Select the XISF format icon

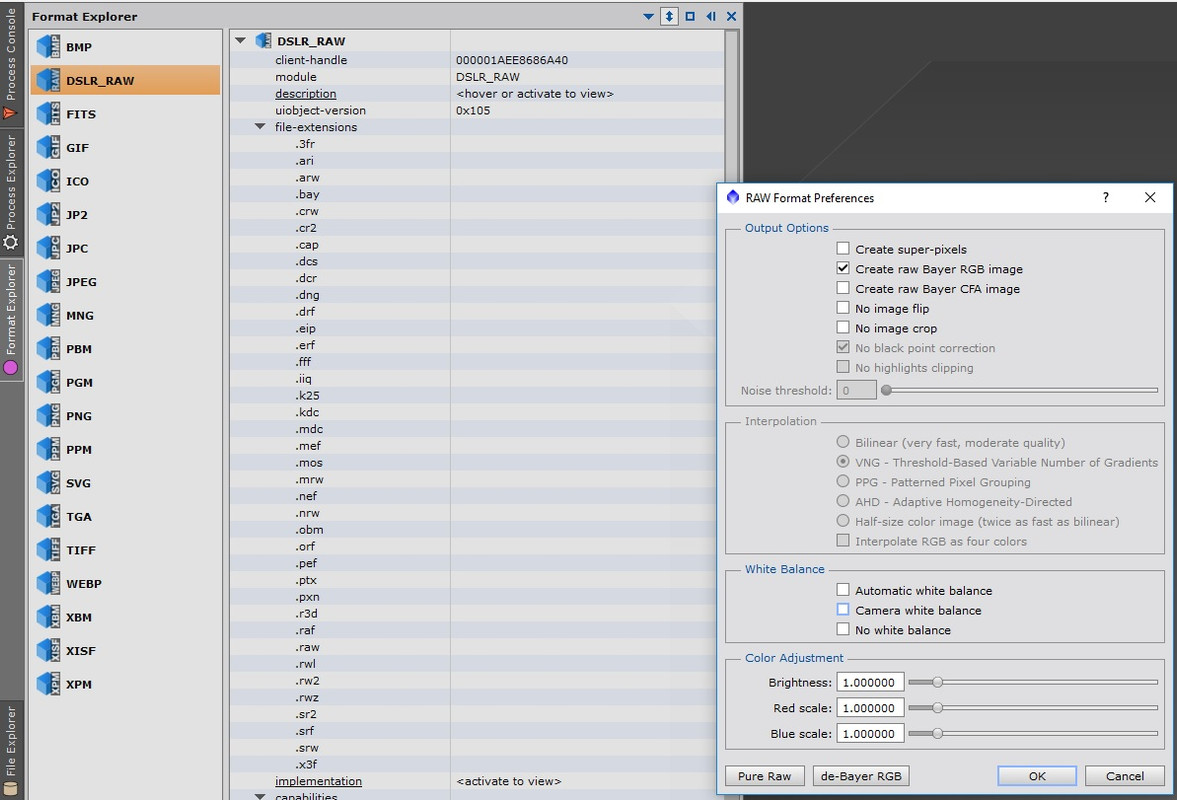coord(49,651)
